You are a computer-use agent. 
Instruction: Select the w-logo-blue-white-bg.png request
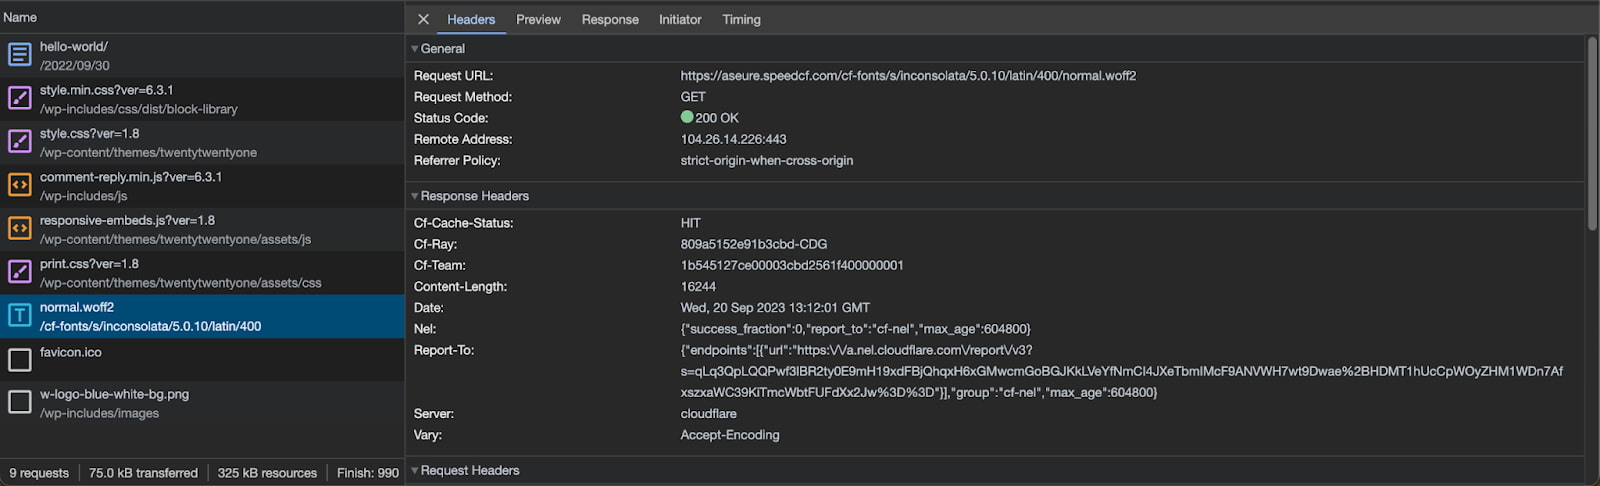pos(202,403)
